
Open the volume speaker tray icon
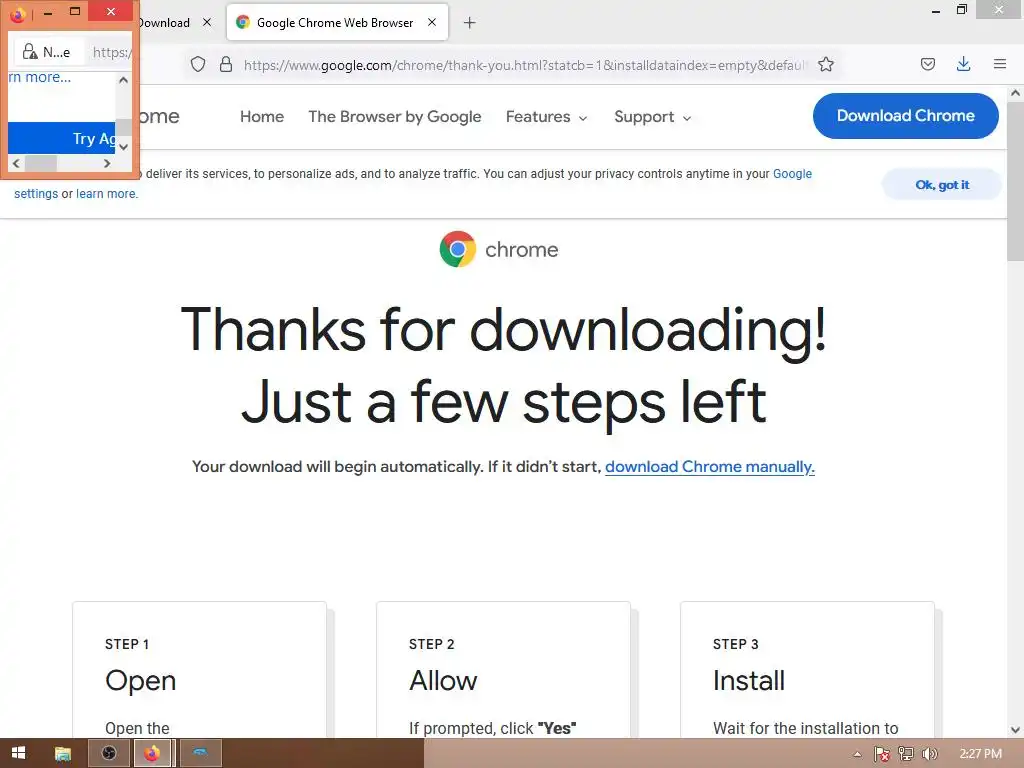[x=929, y=754]
